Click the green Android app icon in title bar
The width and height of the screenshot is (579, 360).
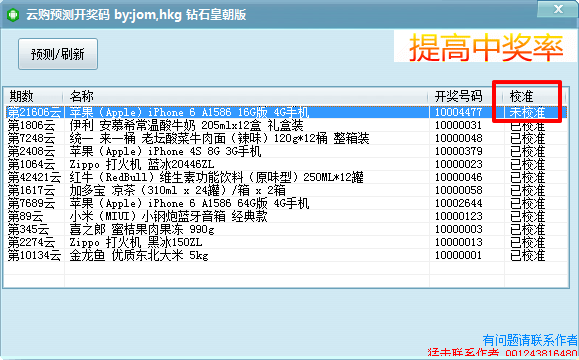13,15
